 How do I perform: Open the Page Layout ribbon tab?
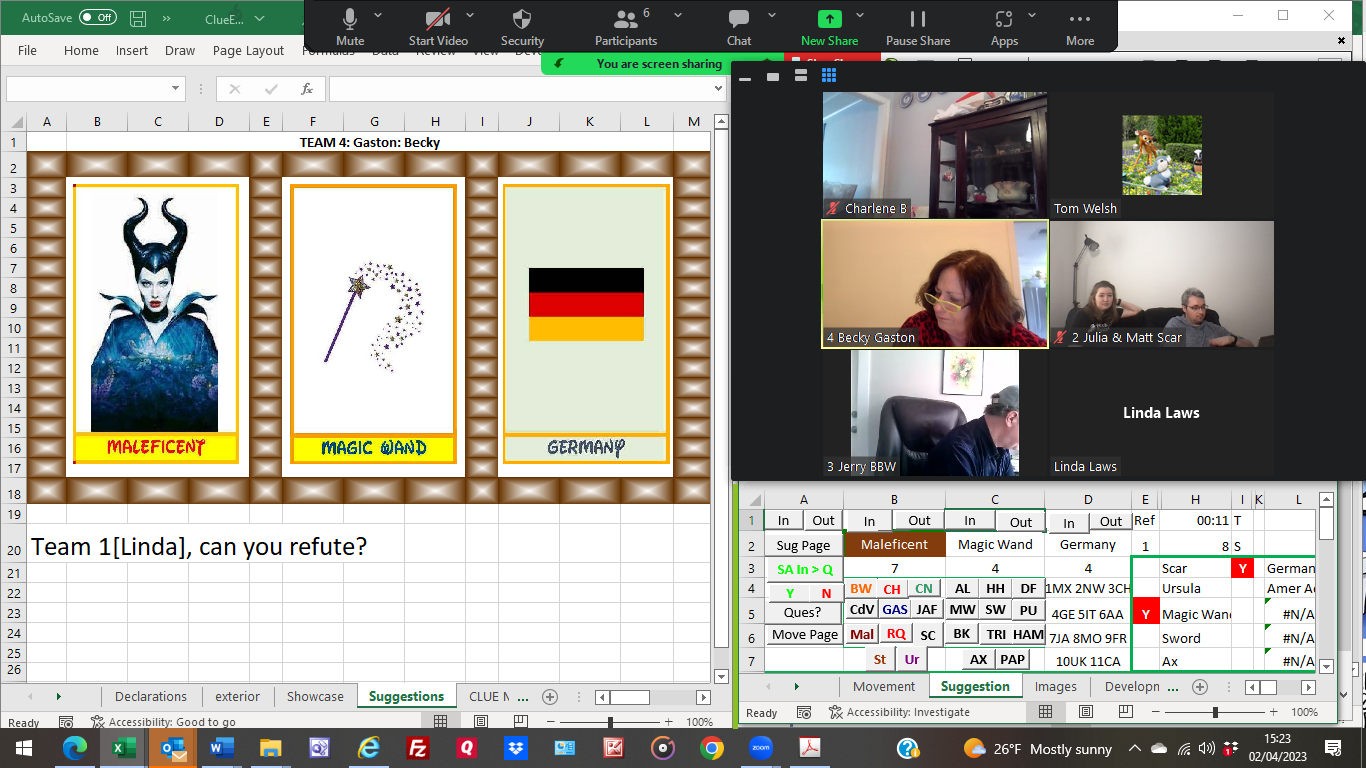pos(248,50)
